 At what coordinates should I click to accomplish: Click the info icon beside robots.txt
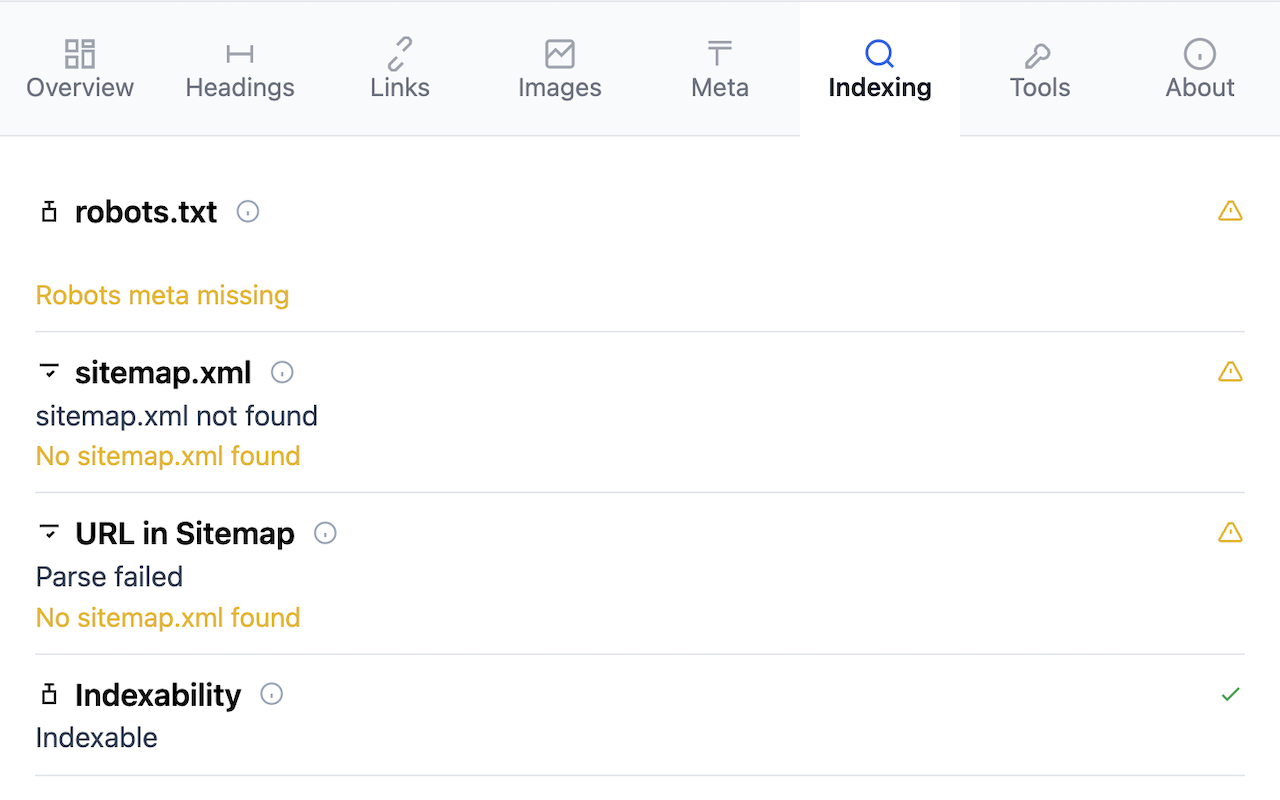click(x=248, y=212)
